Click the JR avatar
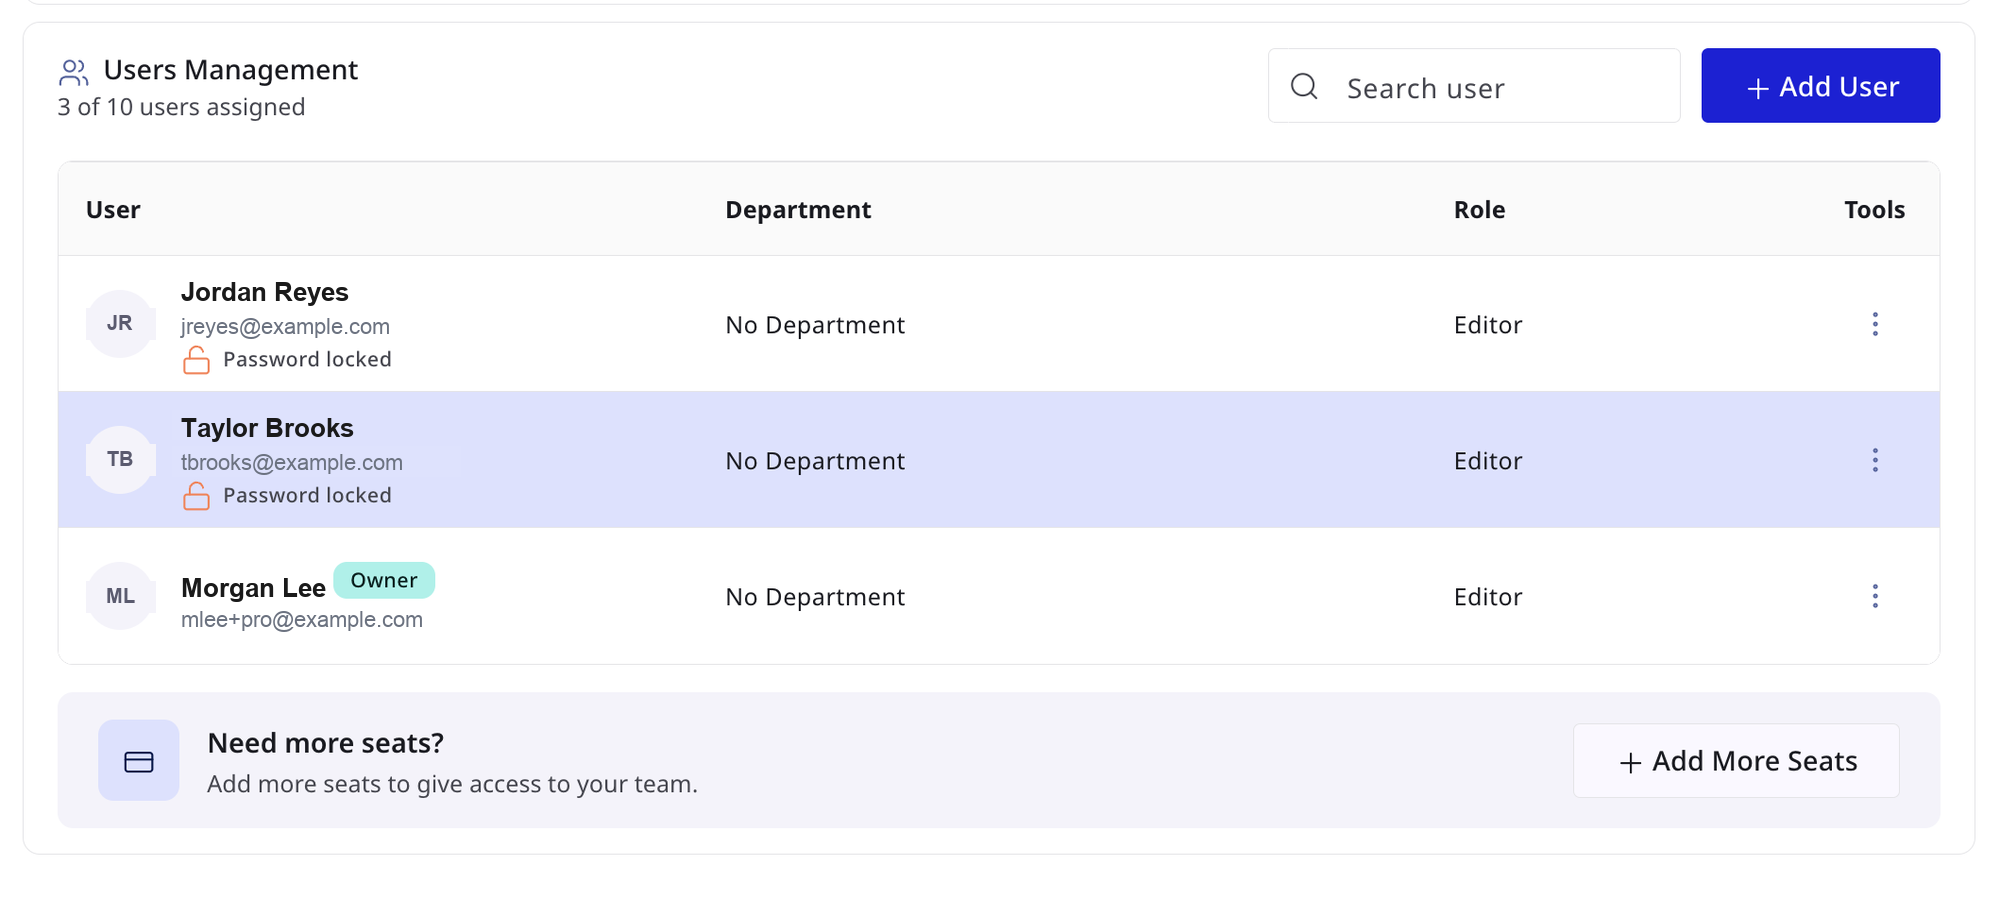 pyautogui.click(x=120, y=323)
